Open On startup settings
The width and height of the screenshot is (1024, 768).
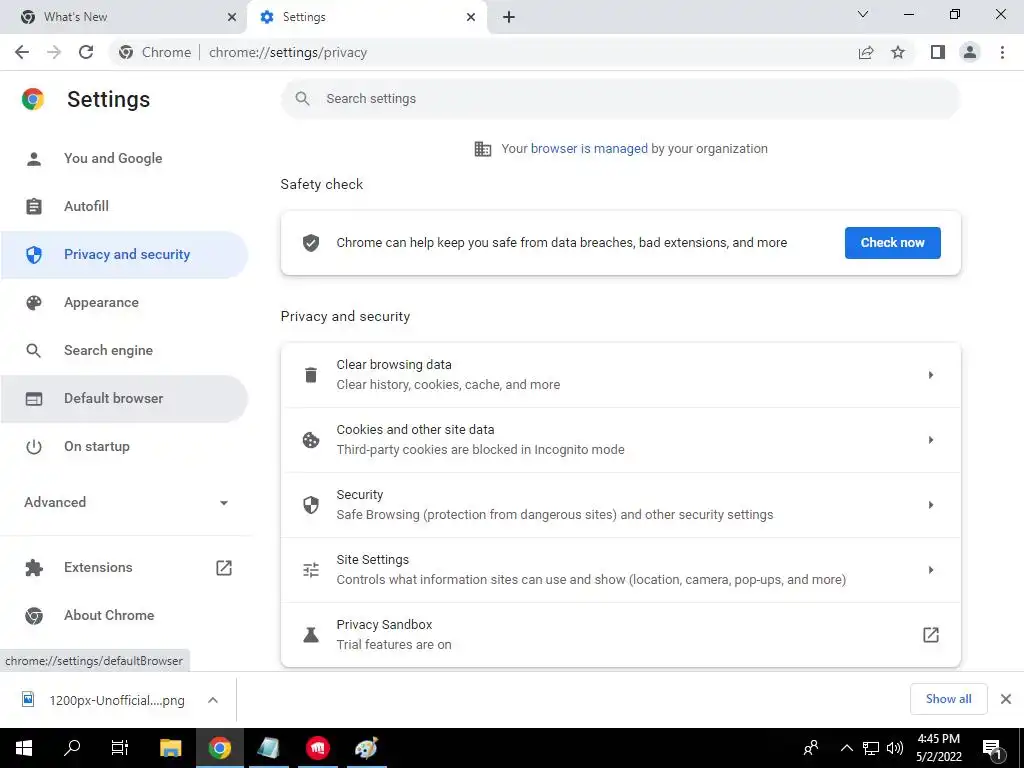pyautogui.click(x=124, y=447)
